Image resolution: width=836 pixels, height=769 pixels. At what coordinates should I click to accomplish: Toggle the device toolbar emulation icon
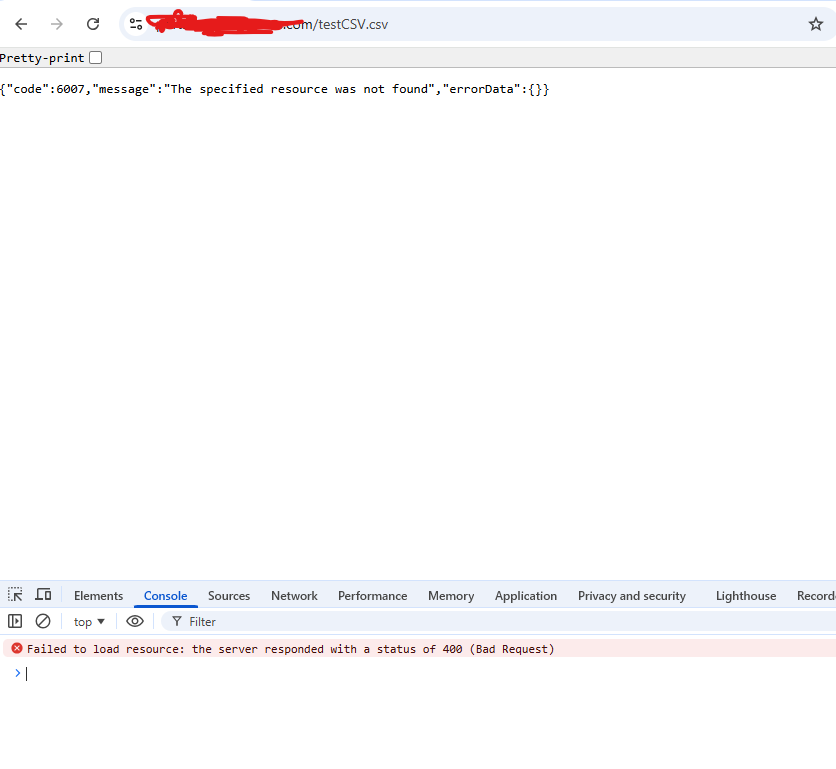(43, 595)
